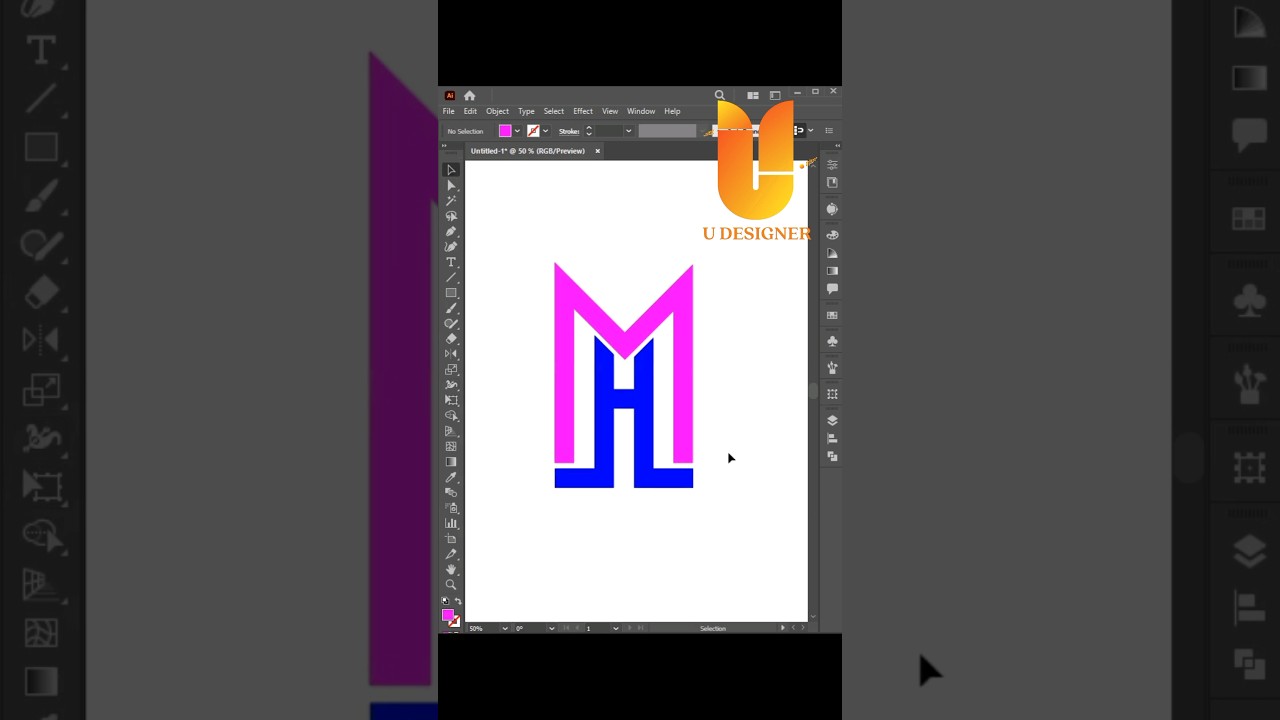Open the Object menu
The height and width of the screenshot is (720, 1280).
pos(497,111)
